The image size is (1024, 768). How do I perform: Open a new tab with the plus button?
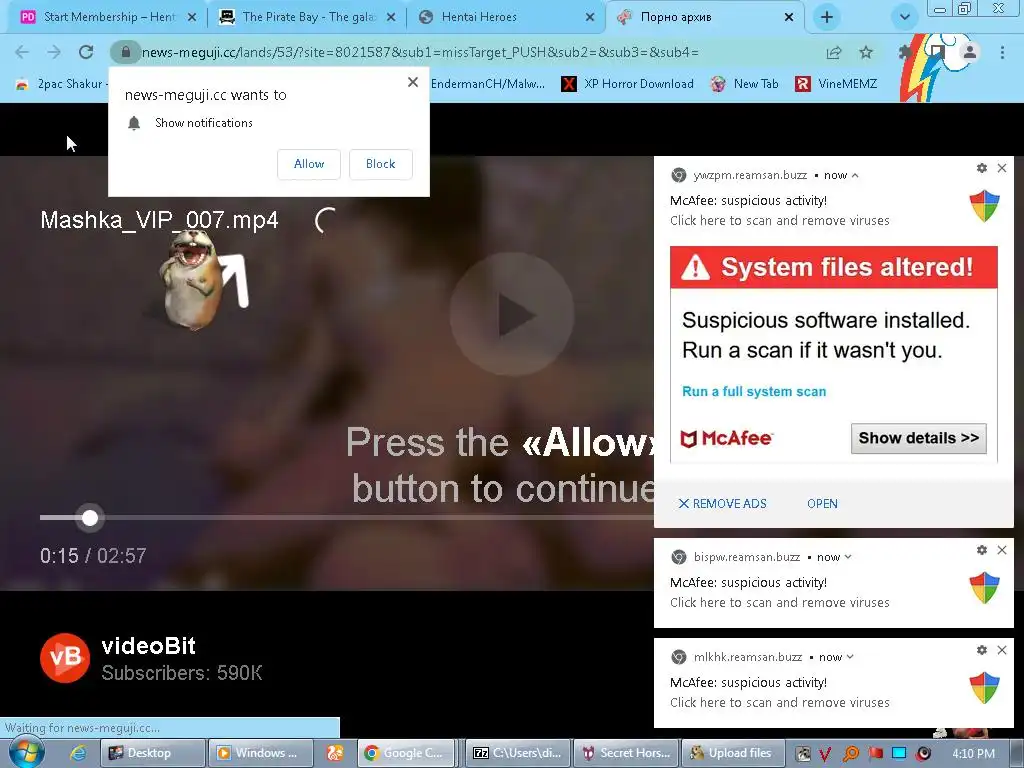tap(827, 17)
